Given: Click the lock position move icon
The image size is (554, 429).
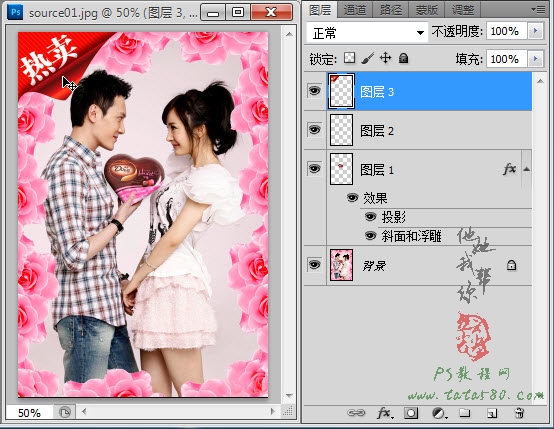Looking at the screenshot, I should pos(385,58).
